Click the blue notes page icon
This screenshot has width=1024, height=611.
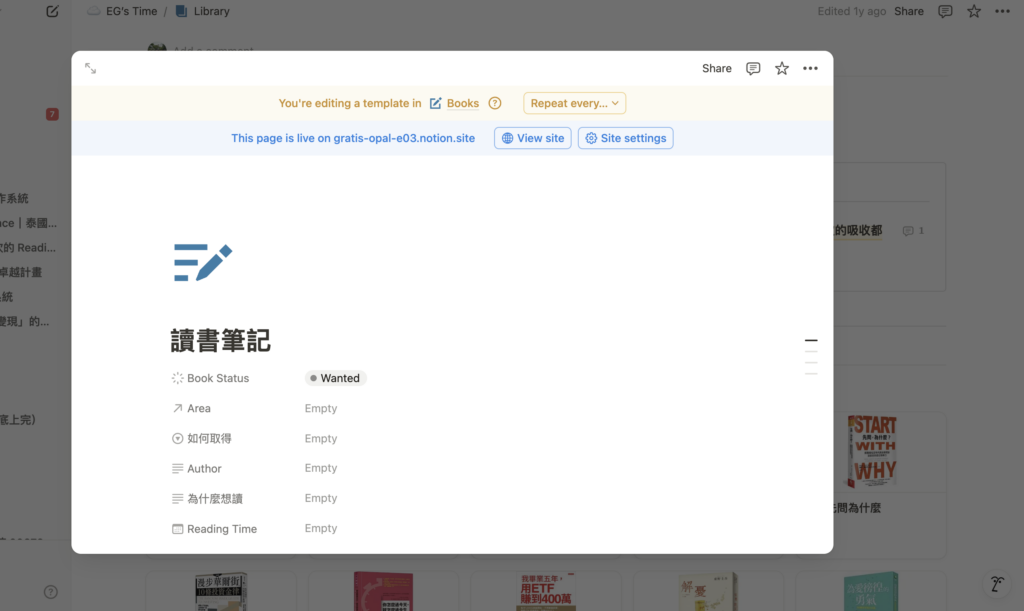click(x=203, y=262)
